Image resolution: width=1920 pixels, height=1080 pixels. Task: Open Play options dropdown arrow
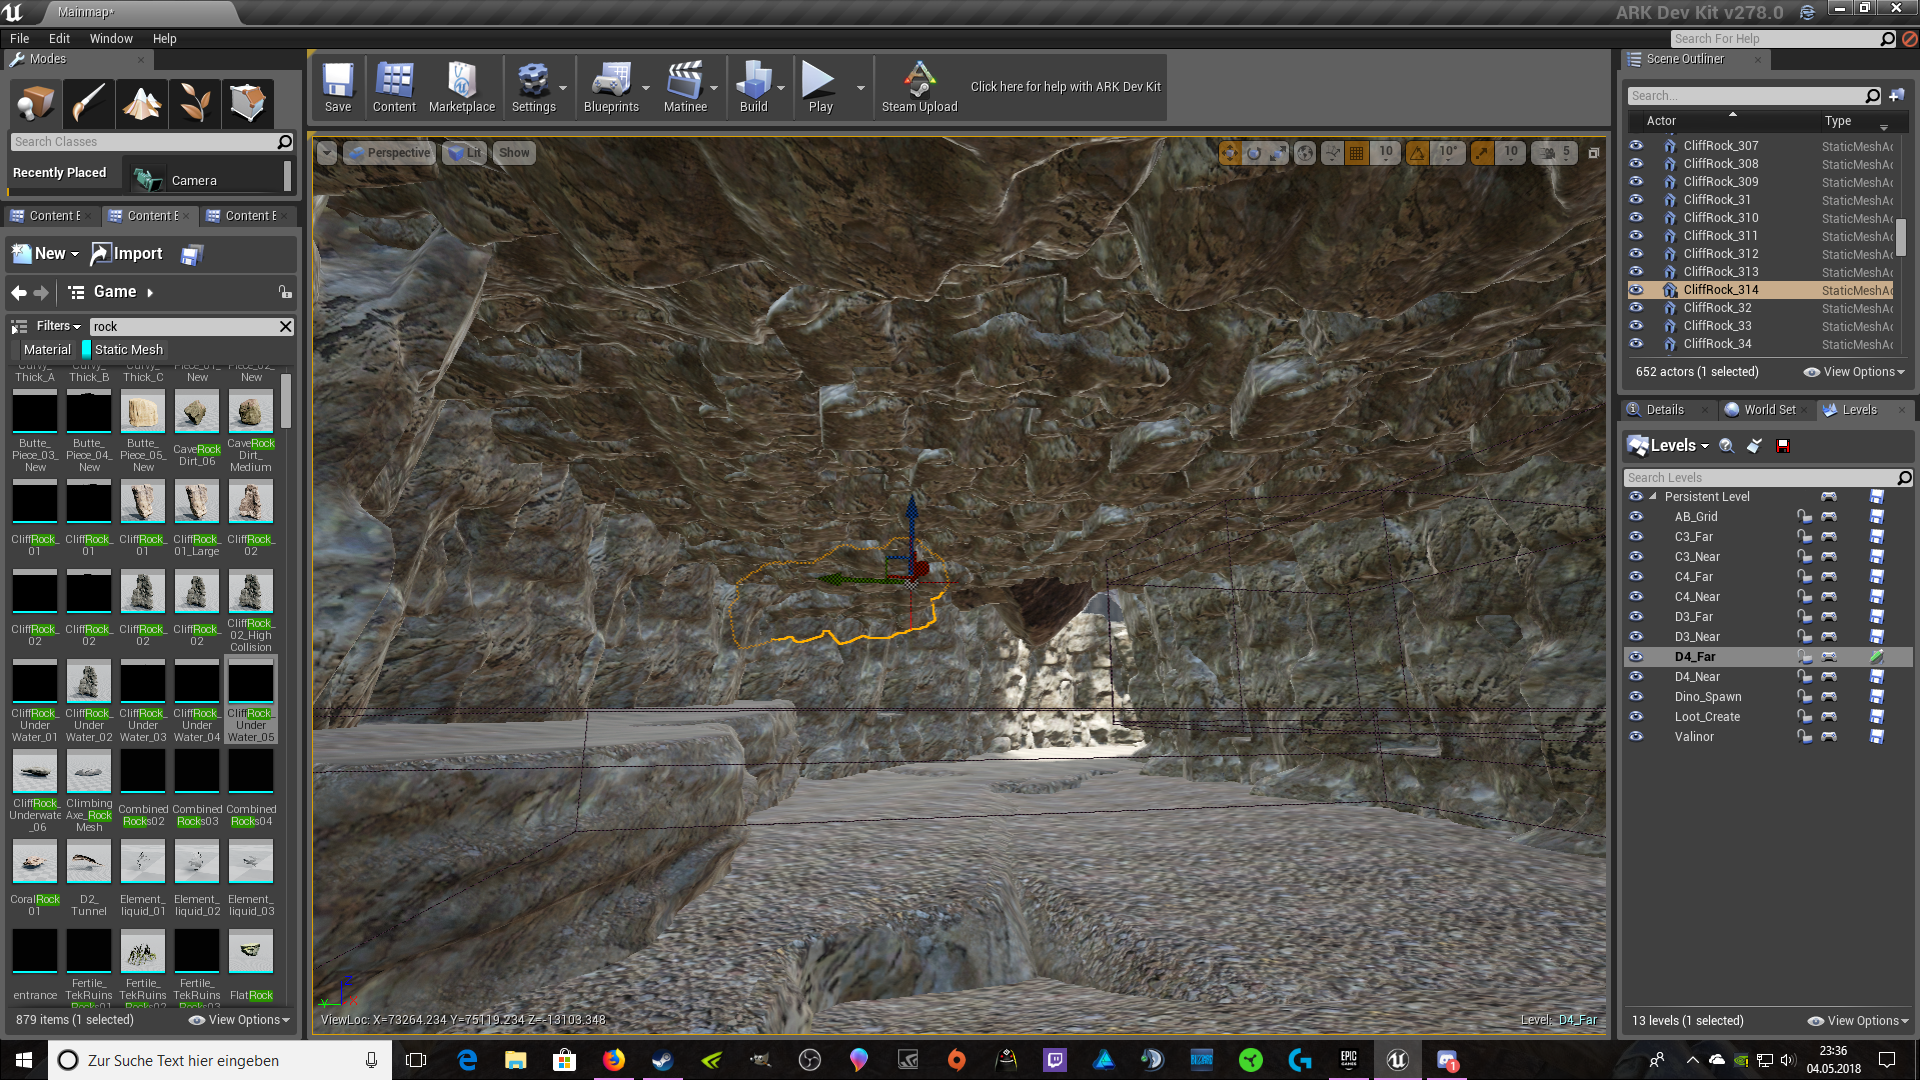point(861,88)
